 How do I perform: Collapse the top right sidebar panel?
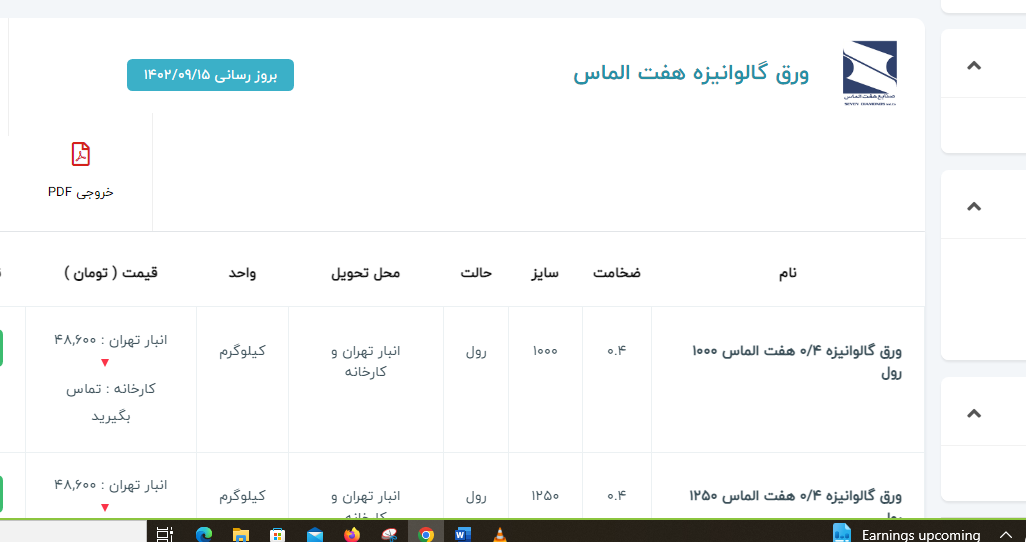(x=974, y=66)
